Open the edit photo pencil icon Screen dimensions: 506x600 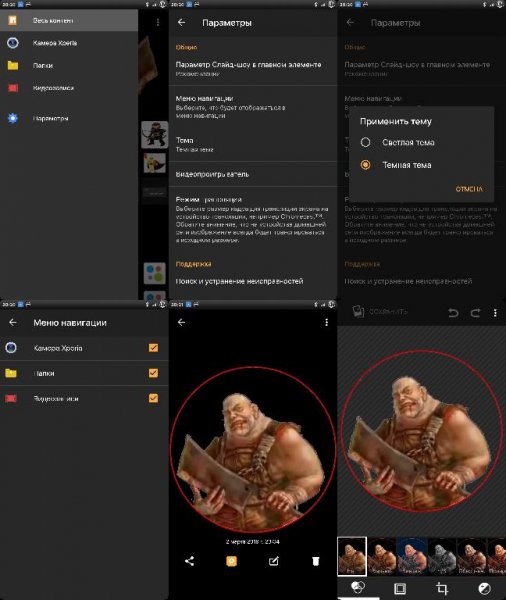click(273, 561)
